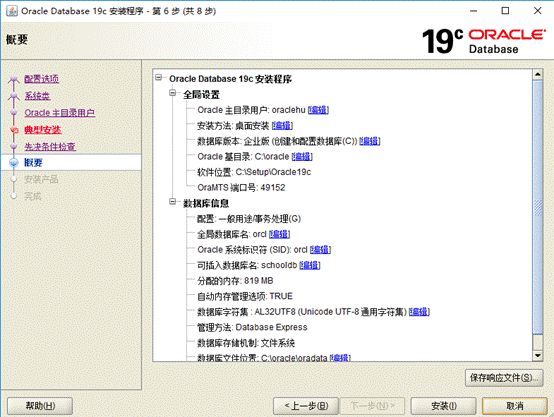Edit the 数据库字符集 AL32UTF8 setting

(419, 312)
